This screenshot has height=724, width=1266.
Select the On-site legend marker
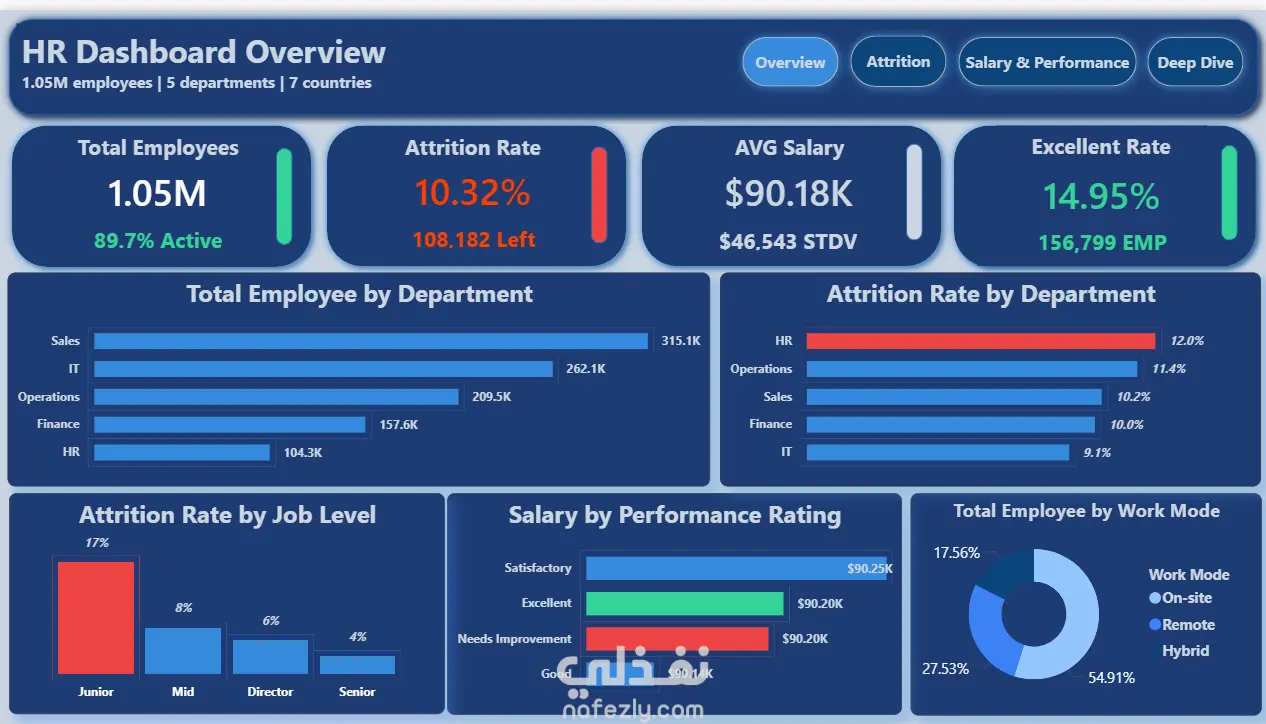click(x=1156, y=598)
